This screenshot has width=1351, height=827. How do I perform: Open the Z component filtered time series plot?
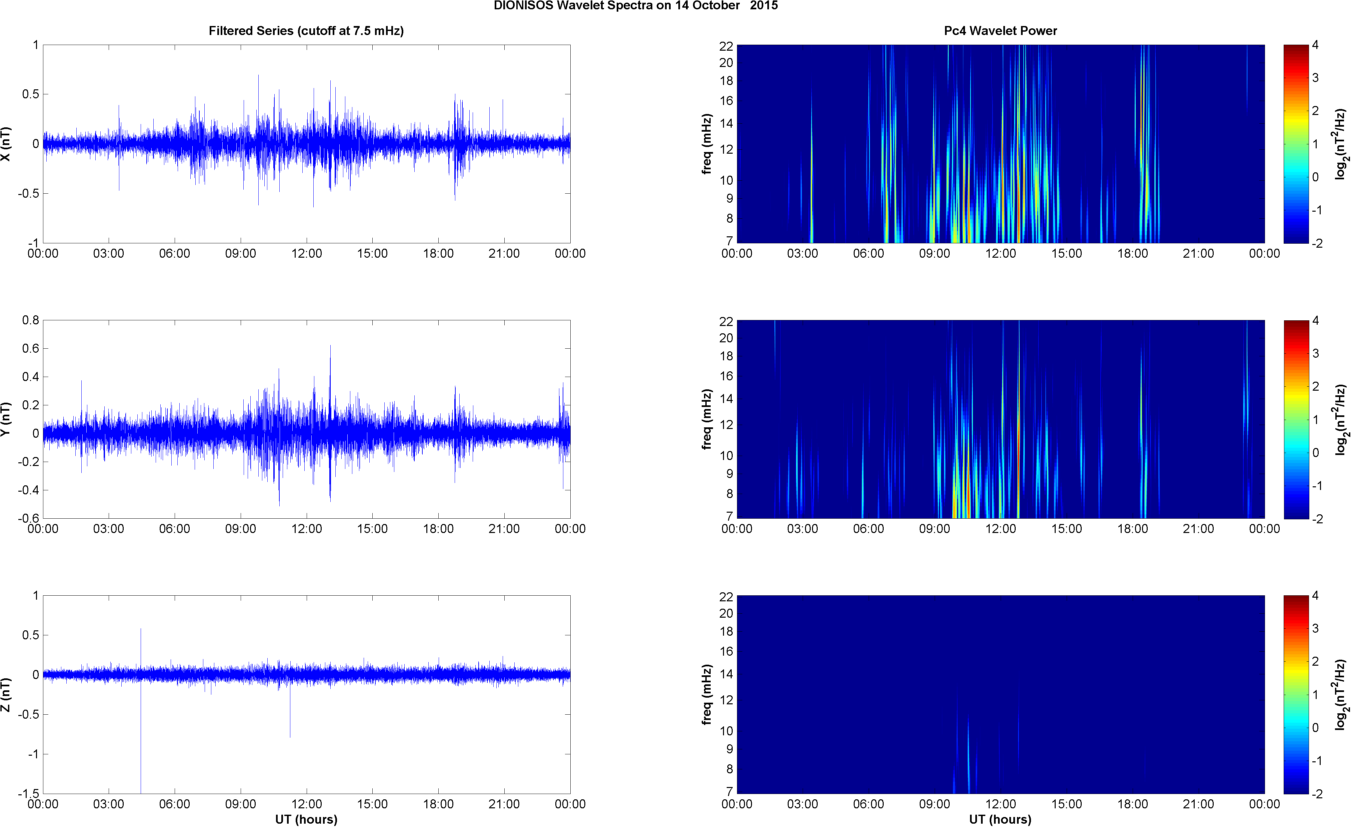click(306, 694)
